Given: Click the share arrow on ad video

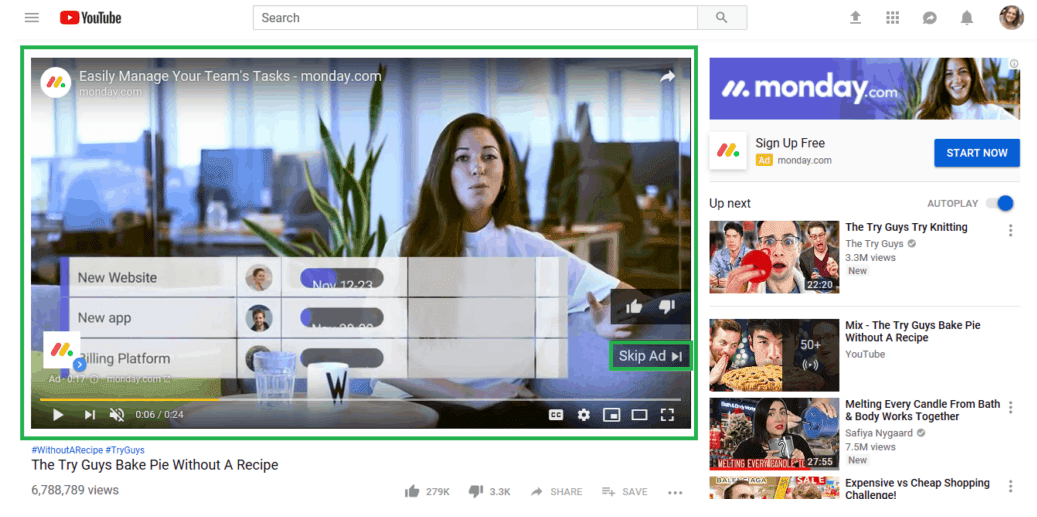Looking at the screenshot, I should click(667, 77).
